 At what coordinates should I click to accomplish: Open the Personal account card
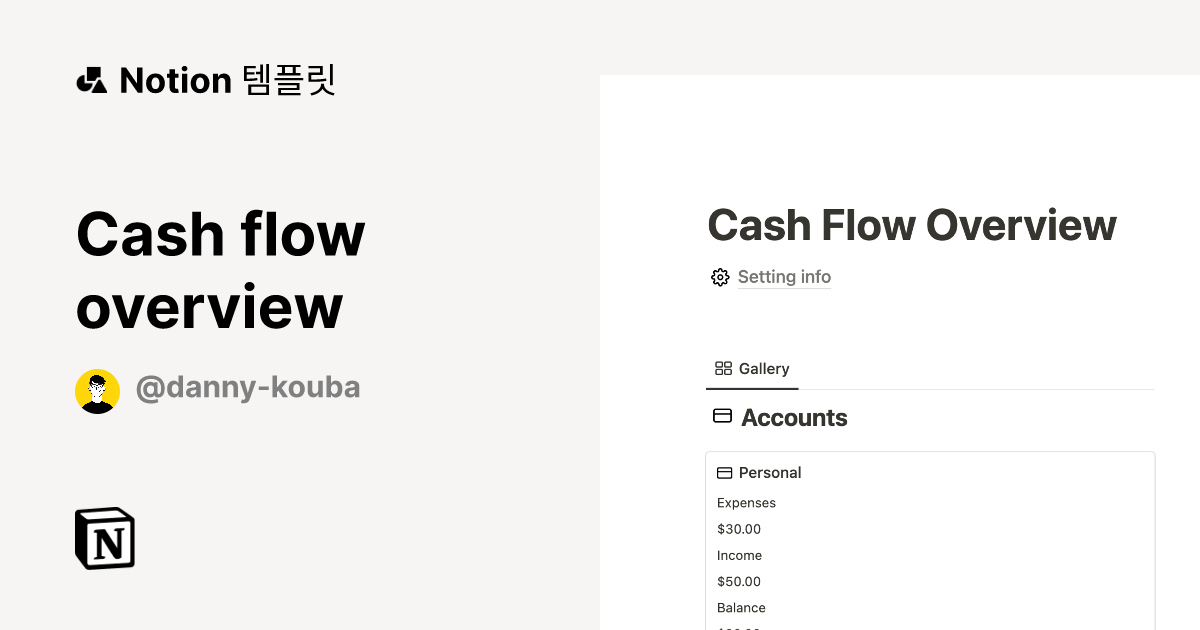click(770, 472)
